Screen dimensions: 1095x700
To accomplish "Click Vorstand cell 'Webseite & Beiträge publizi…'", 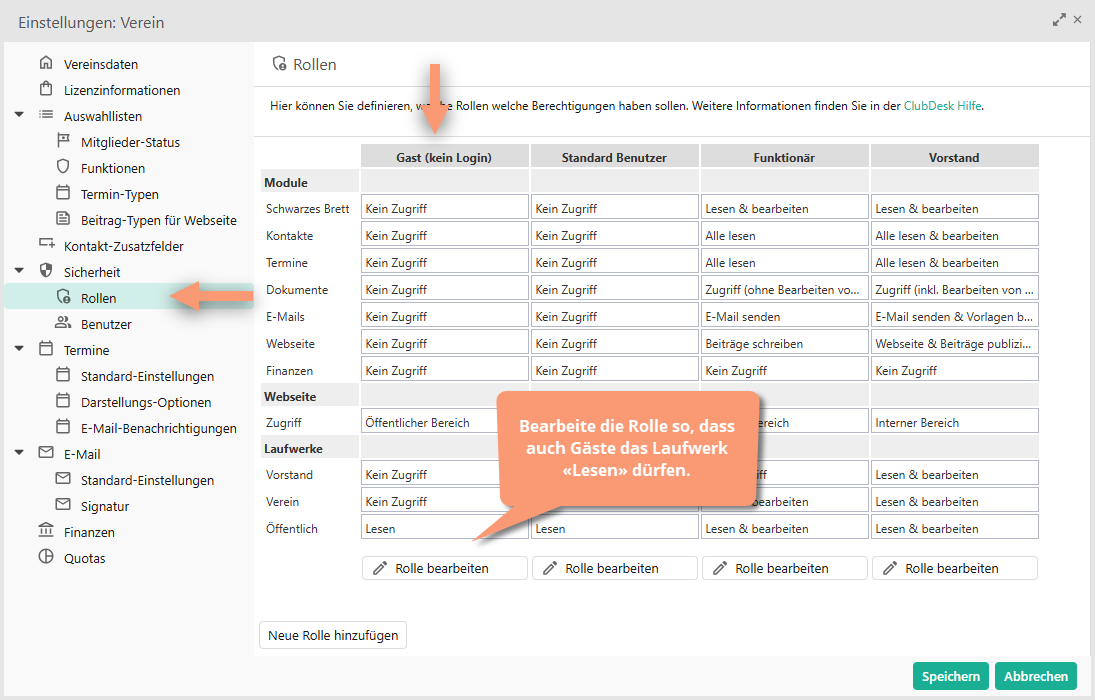I will (954, 344).
